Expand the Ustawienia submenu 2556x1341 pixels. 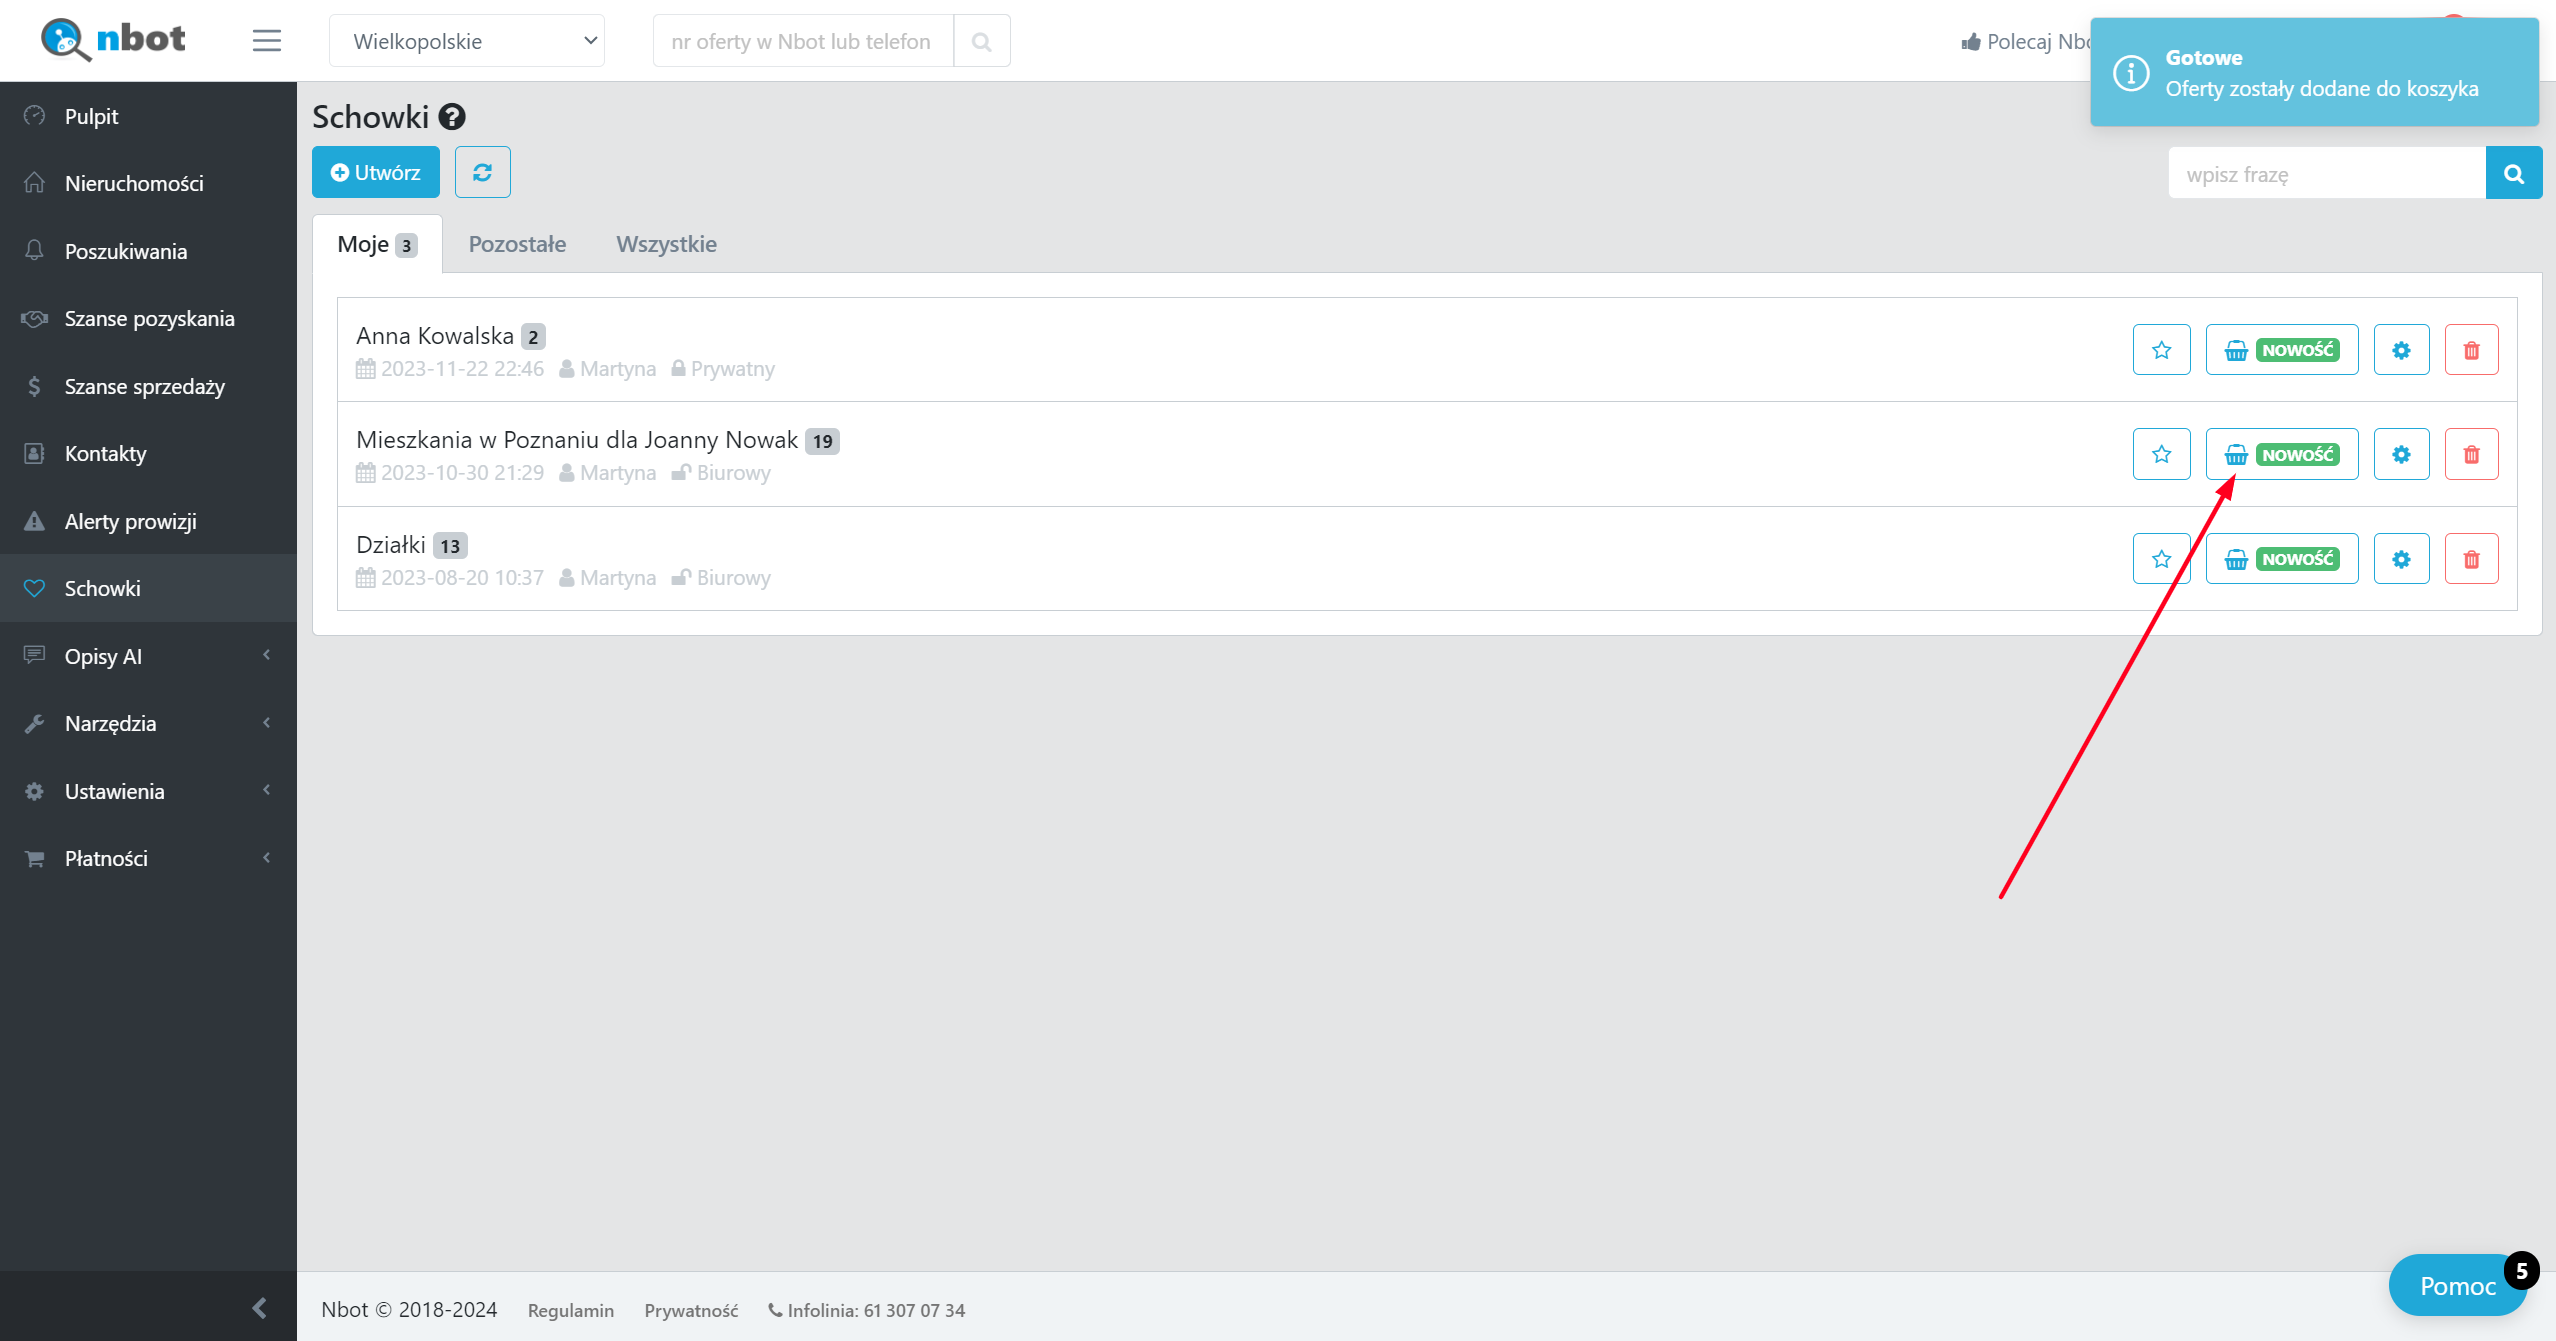(x=148, y=791)
